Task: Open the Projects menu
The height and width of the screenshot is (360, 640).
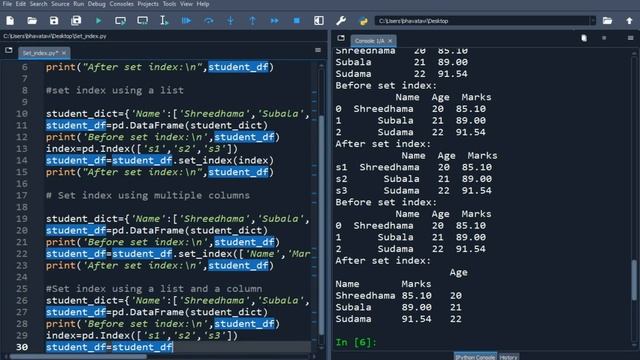Action: tap(148, 4)
